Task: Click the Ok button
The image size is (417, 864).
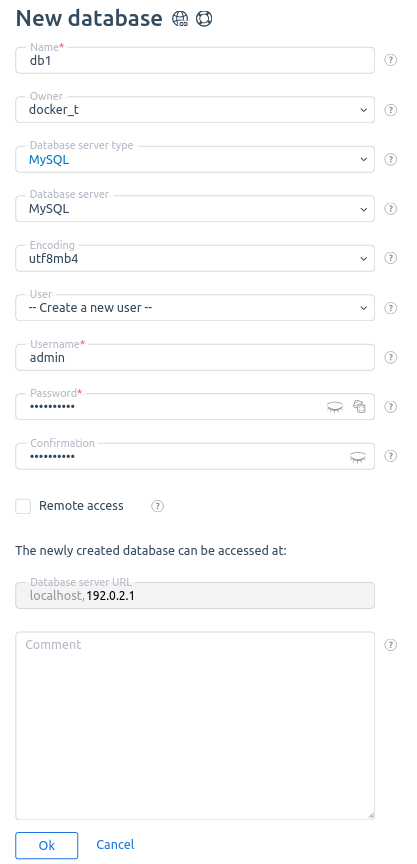Action: point(47,845)
